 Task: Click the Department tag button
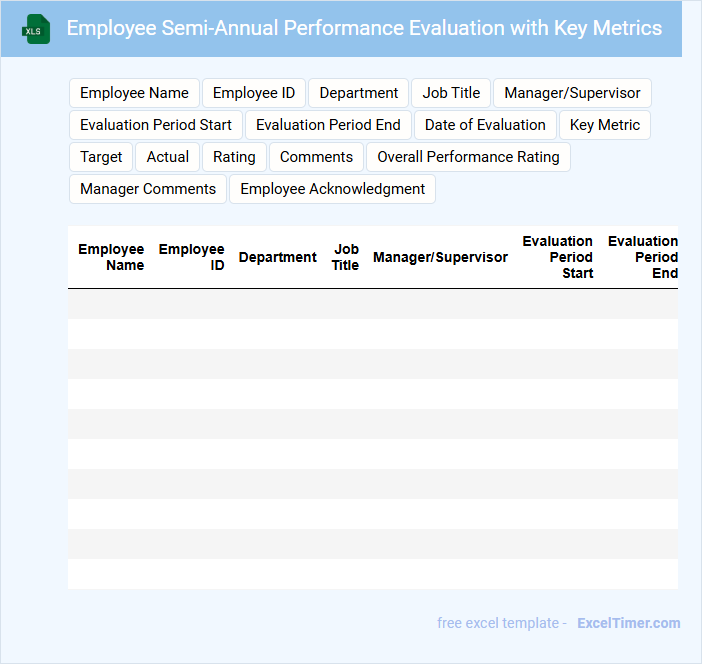pos(358,93)
